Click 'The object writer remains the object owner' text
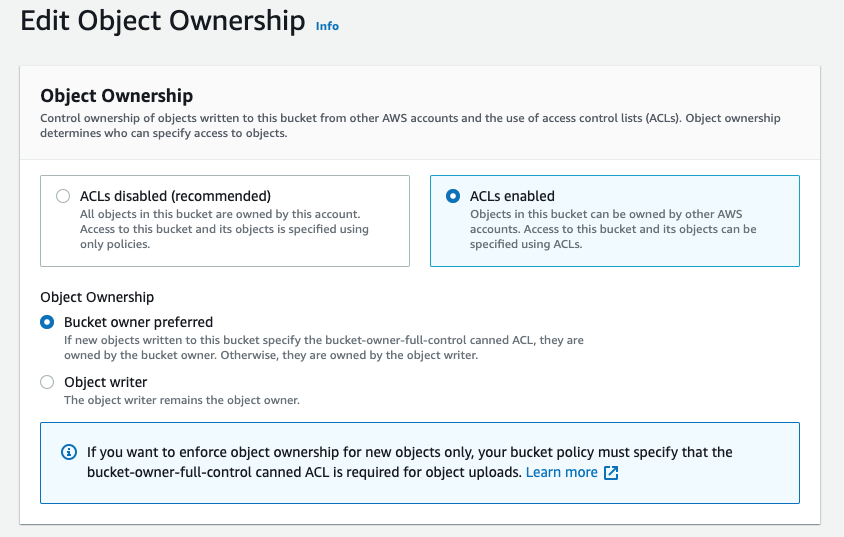844x537 pixels. pos(181,400)
